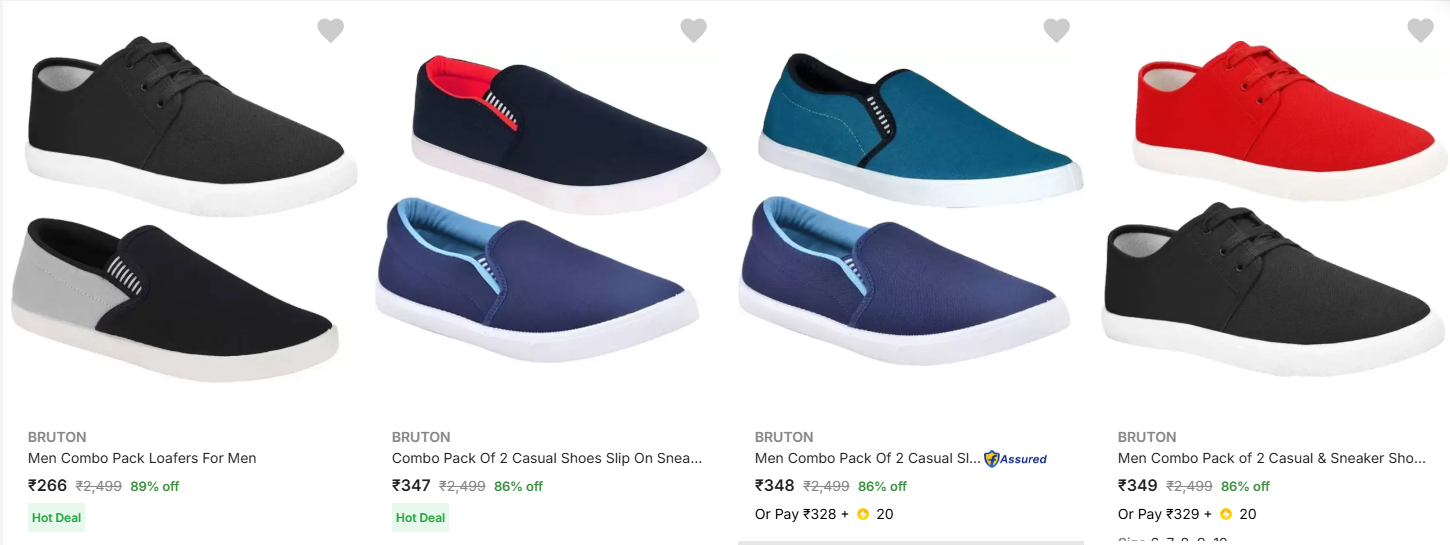Click the coin icon beside ₹328 offer
Viewport: 1450px width, 545px height.
pyautogui.click(x=863, y=514)
